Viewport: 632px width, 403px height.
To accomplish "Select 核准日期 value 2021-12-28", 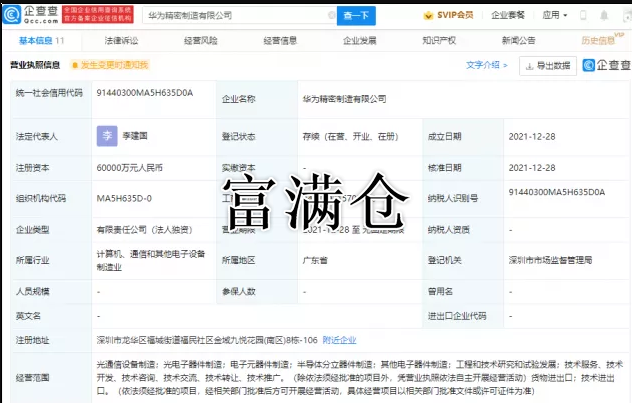I will click(x=532, y=168).
